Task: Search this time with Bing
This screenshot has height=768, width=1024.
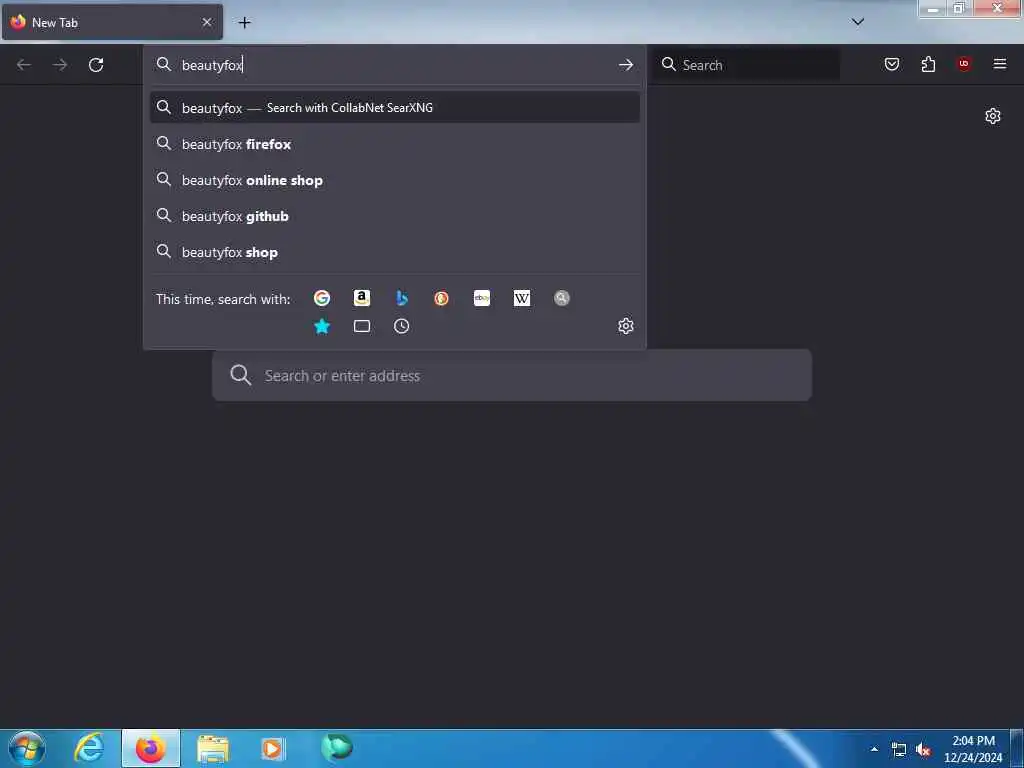Action: [402, 298]
